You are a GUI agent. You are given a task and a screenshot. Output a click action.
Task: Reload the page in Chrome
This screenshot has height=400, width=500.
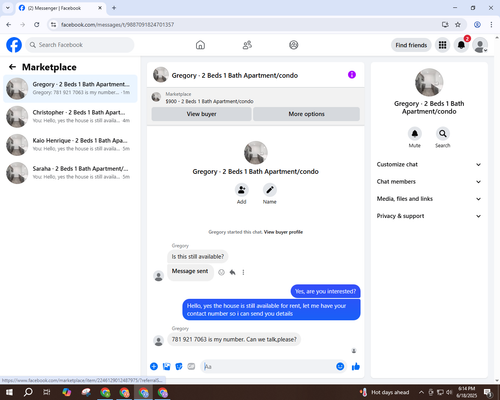point(37,25)
